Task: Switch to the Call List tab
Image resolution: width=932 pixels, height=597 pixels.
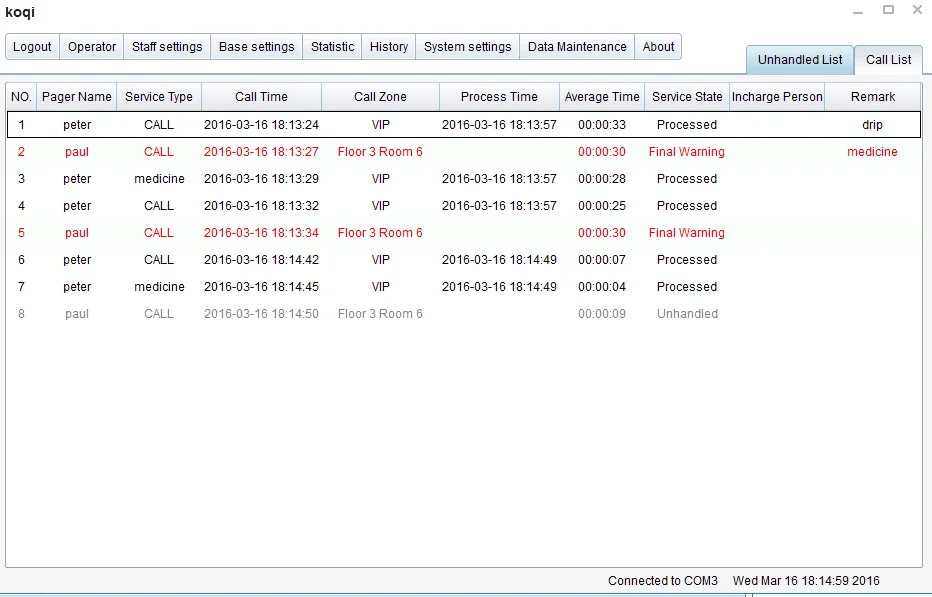Action: pos(889,60)
